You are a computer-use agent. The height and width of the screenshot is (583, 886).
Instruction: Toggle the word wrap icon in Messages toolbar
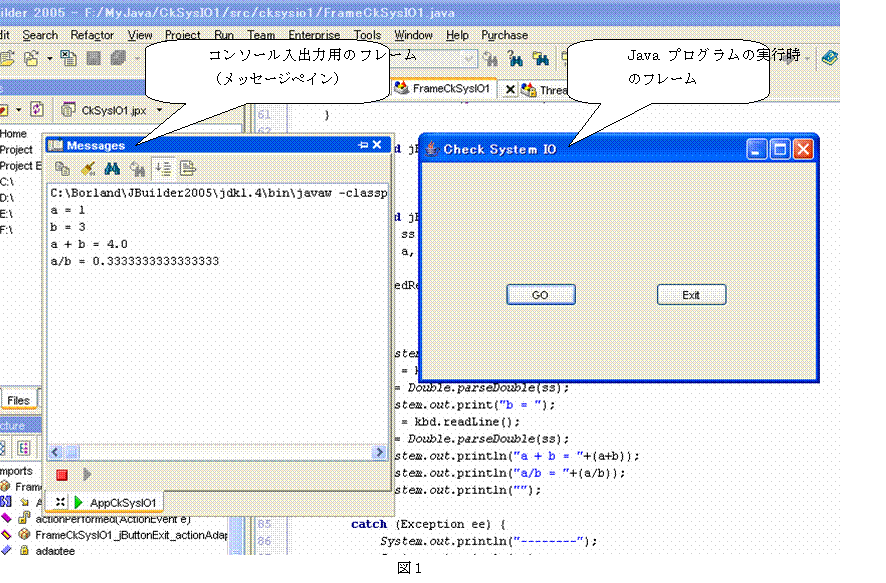162,169
